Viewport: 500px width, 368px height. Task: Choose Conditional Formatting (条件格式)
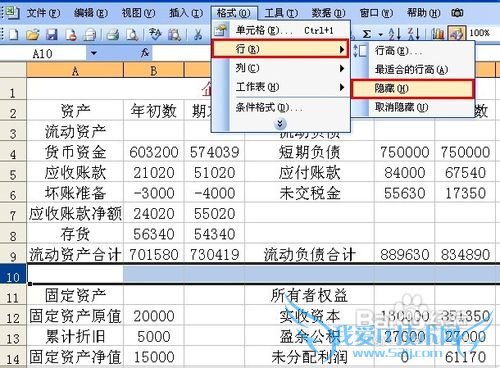point(280,107)
